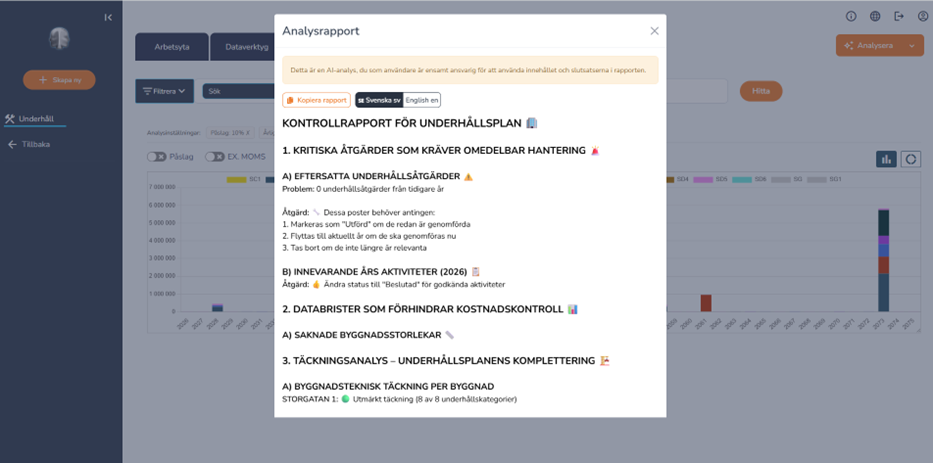
Task: Open the Underhåll sidebar item
Action: pyautogui.click(x=35, y=118)
